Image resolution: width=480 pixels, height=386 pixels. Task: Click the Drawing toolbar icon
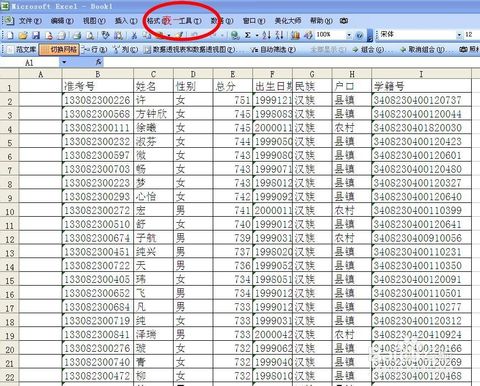[x=308, y=35]
